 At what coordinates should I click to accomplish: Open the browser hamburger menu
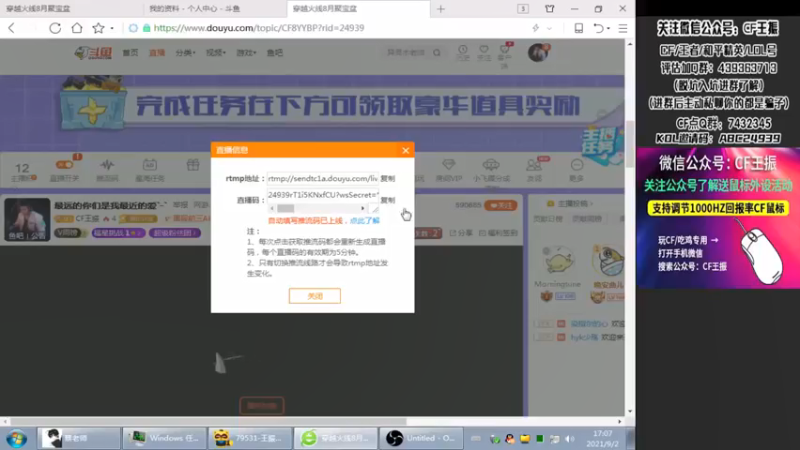(623, 28)
